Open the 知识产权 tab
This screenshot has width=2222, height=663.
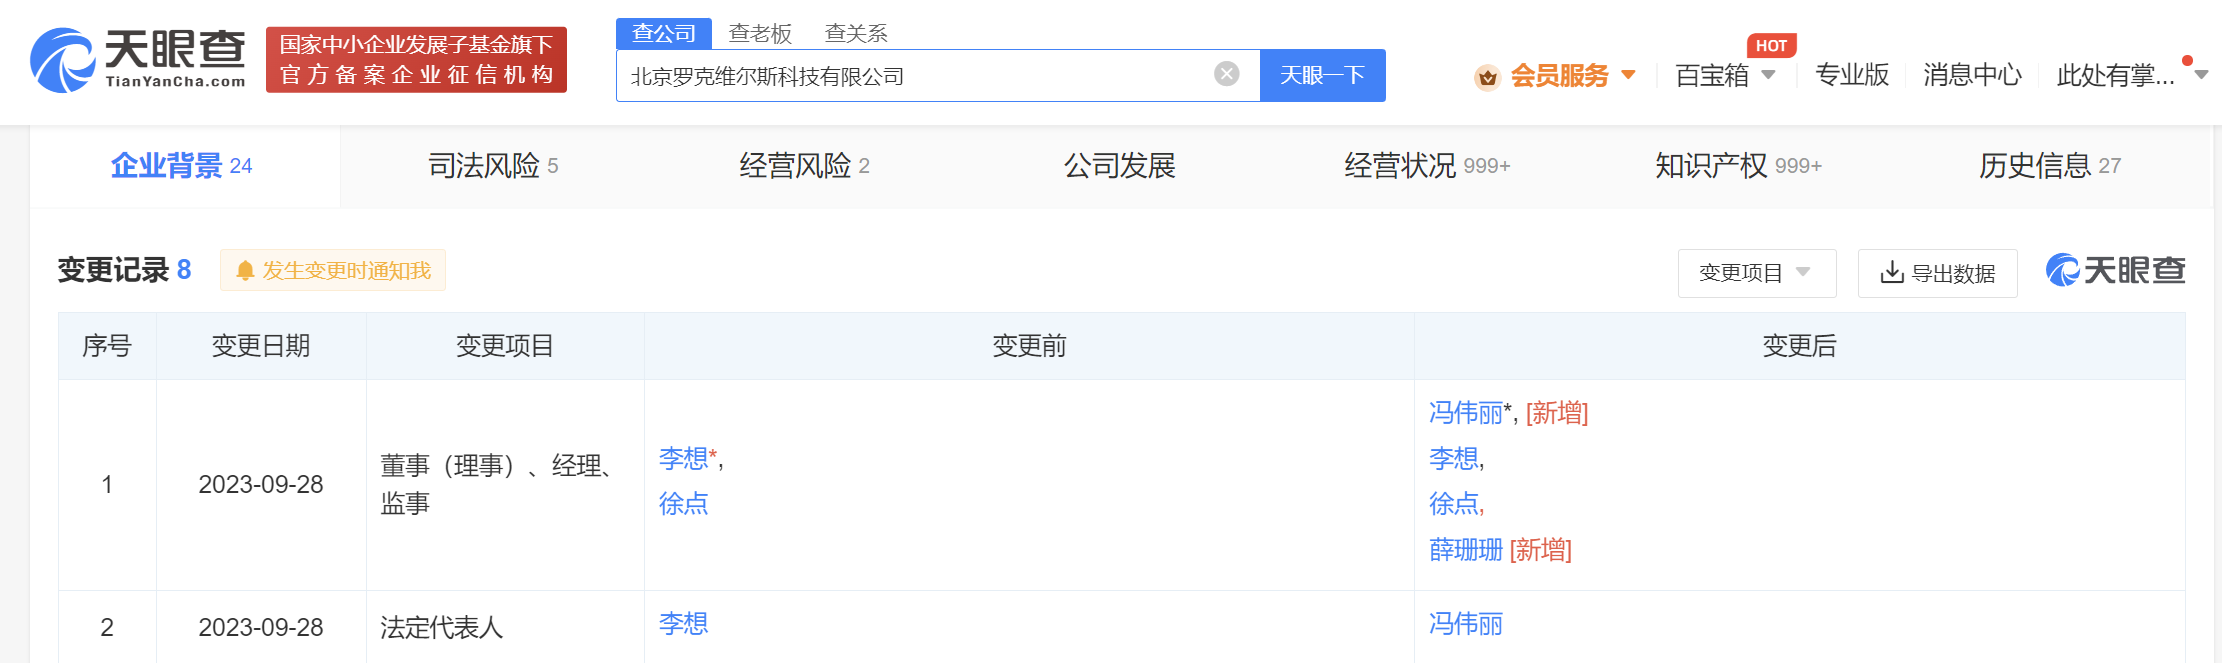pyautogui.click(x=1738, y=166)
